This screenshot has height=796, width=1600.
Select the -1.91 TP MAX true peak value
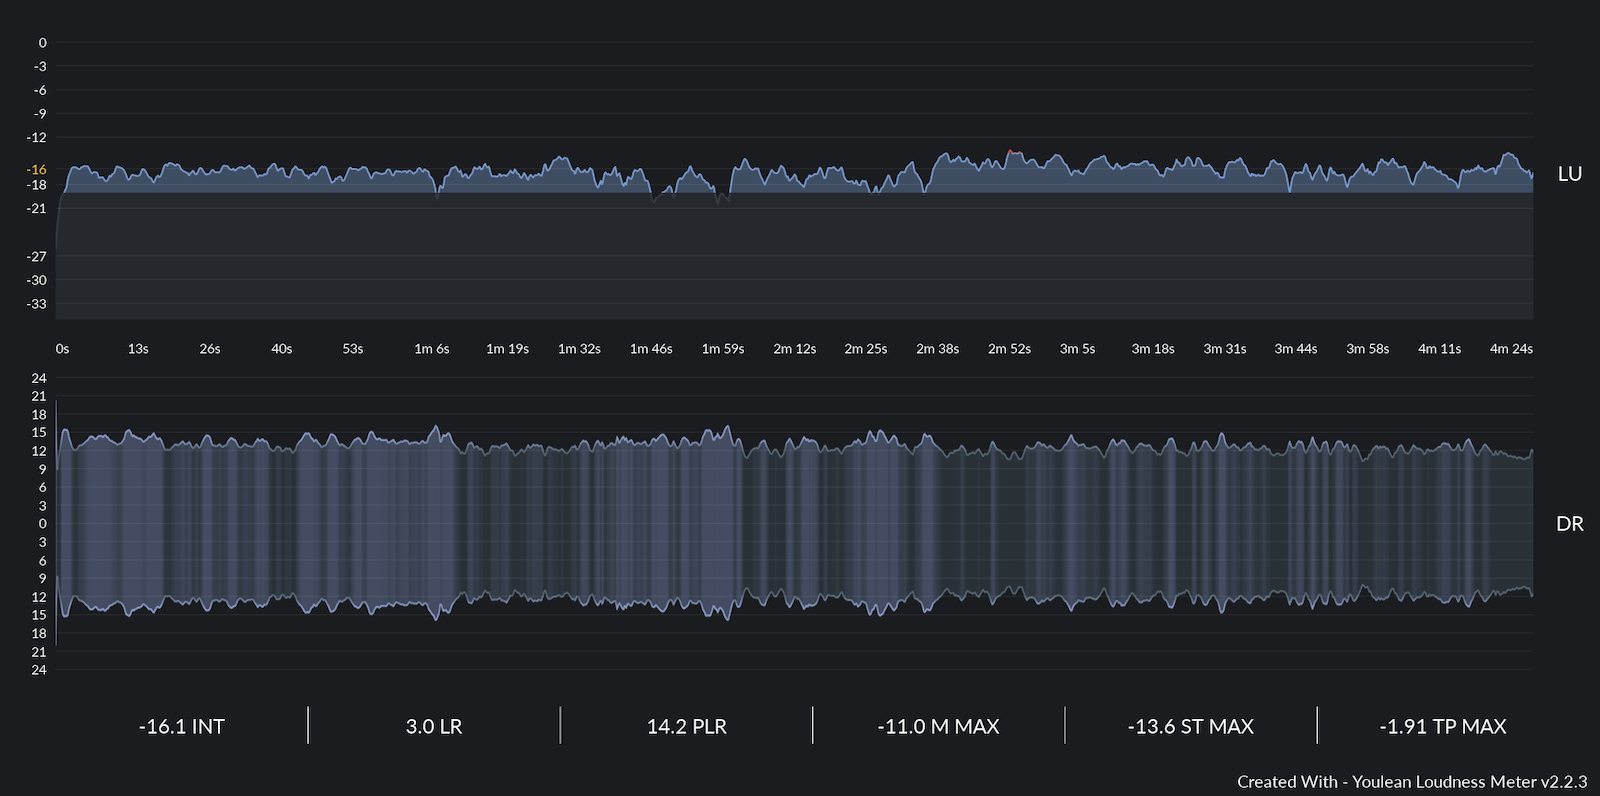point(1442,727)
